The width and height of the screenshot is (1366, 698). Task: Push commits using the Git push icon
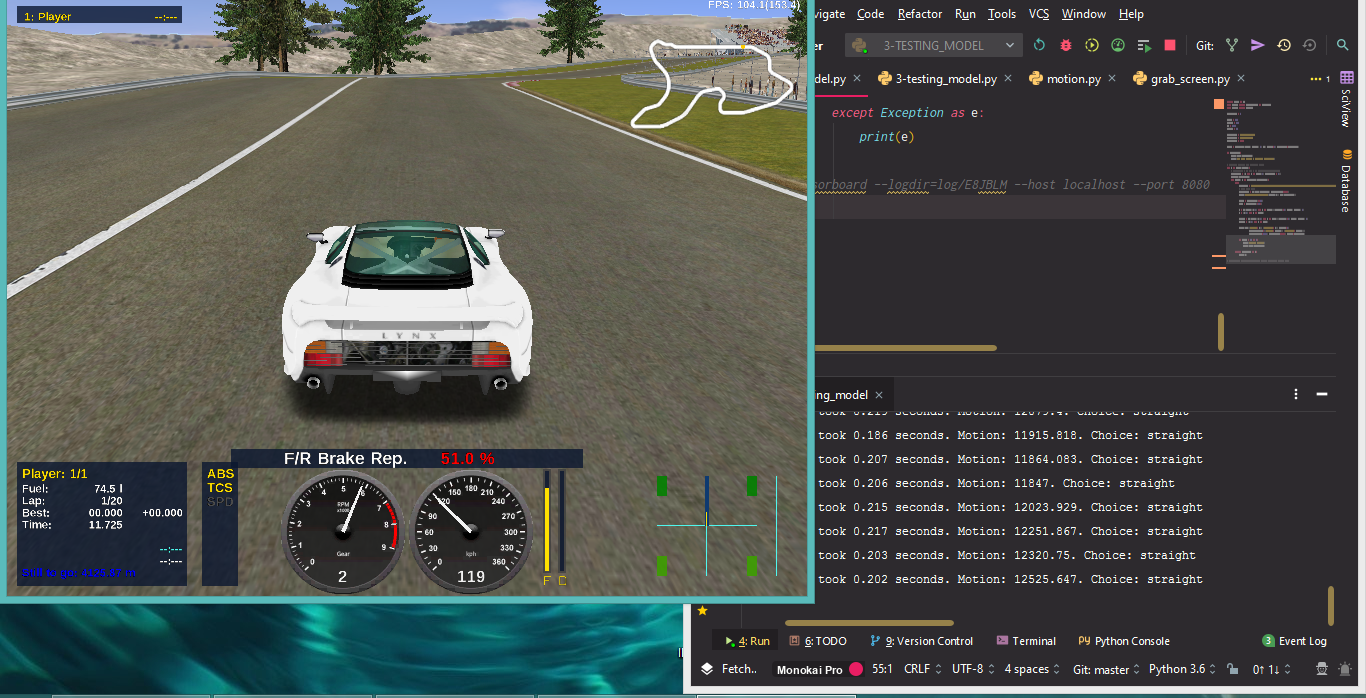pos(1257,45)
